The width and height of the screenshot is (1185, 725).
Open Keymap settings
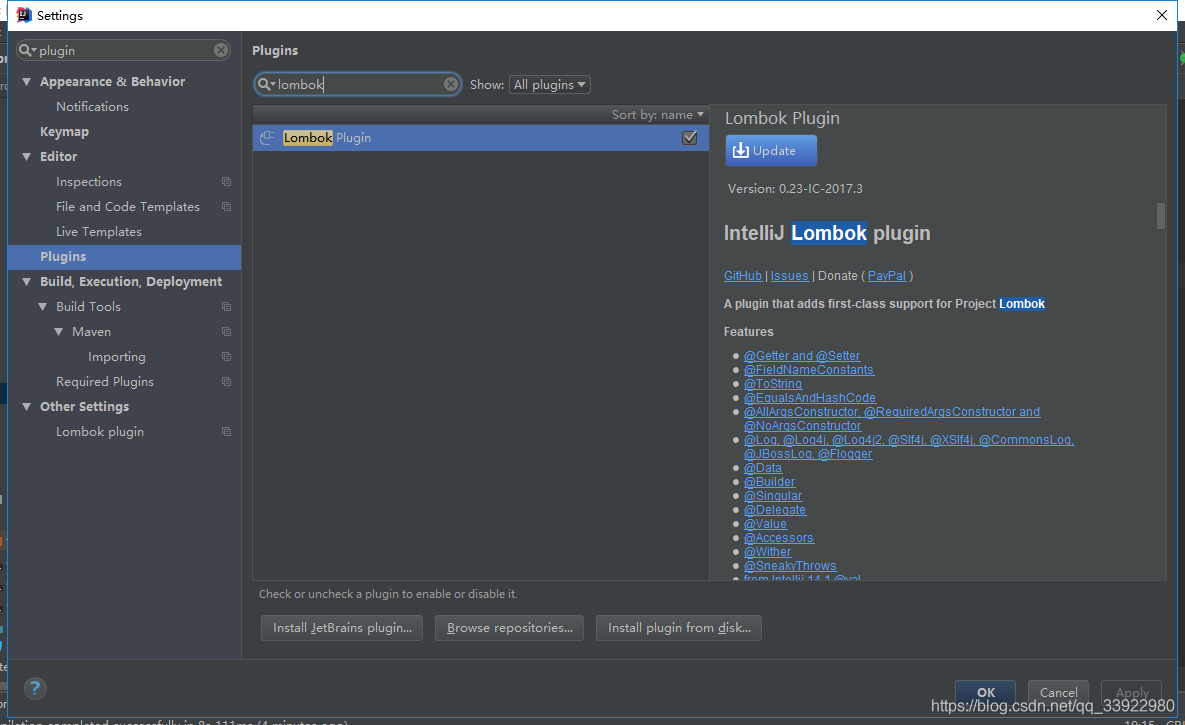(x=64, y=132)
